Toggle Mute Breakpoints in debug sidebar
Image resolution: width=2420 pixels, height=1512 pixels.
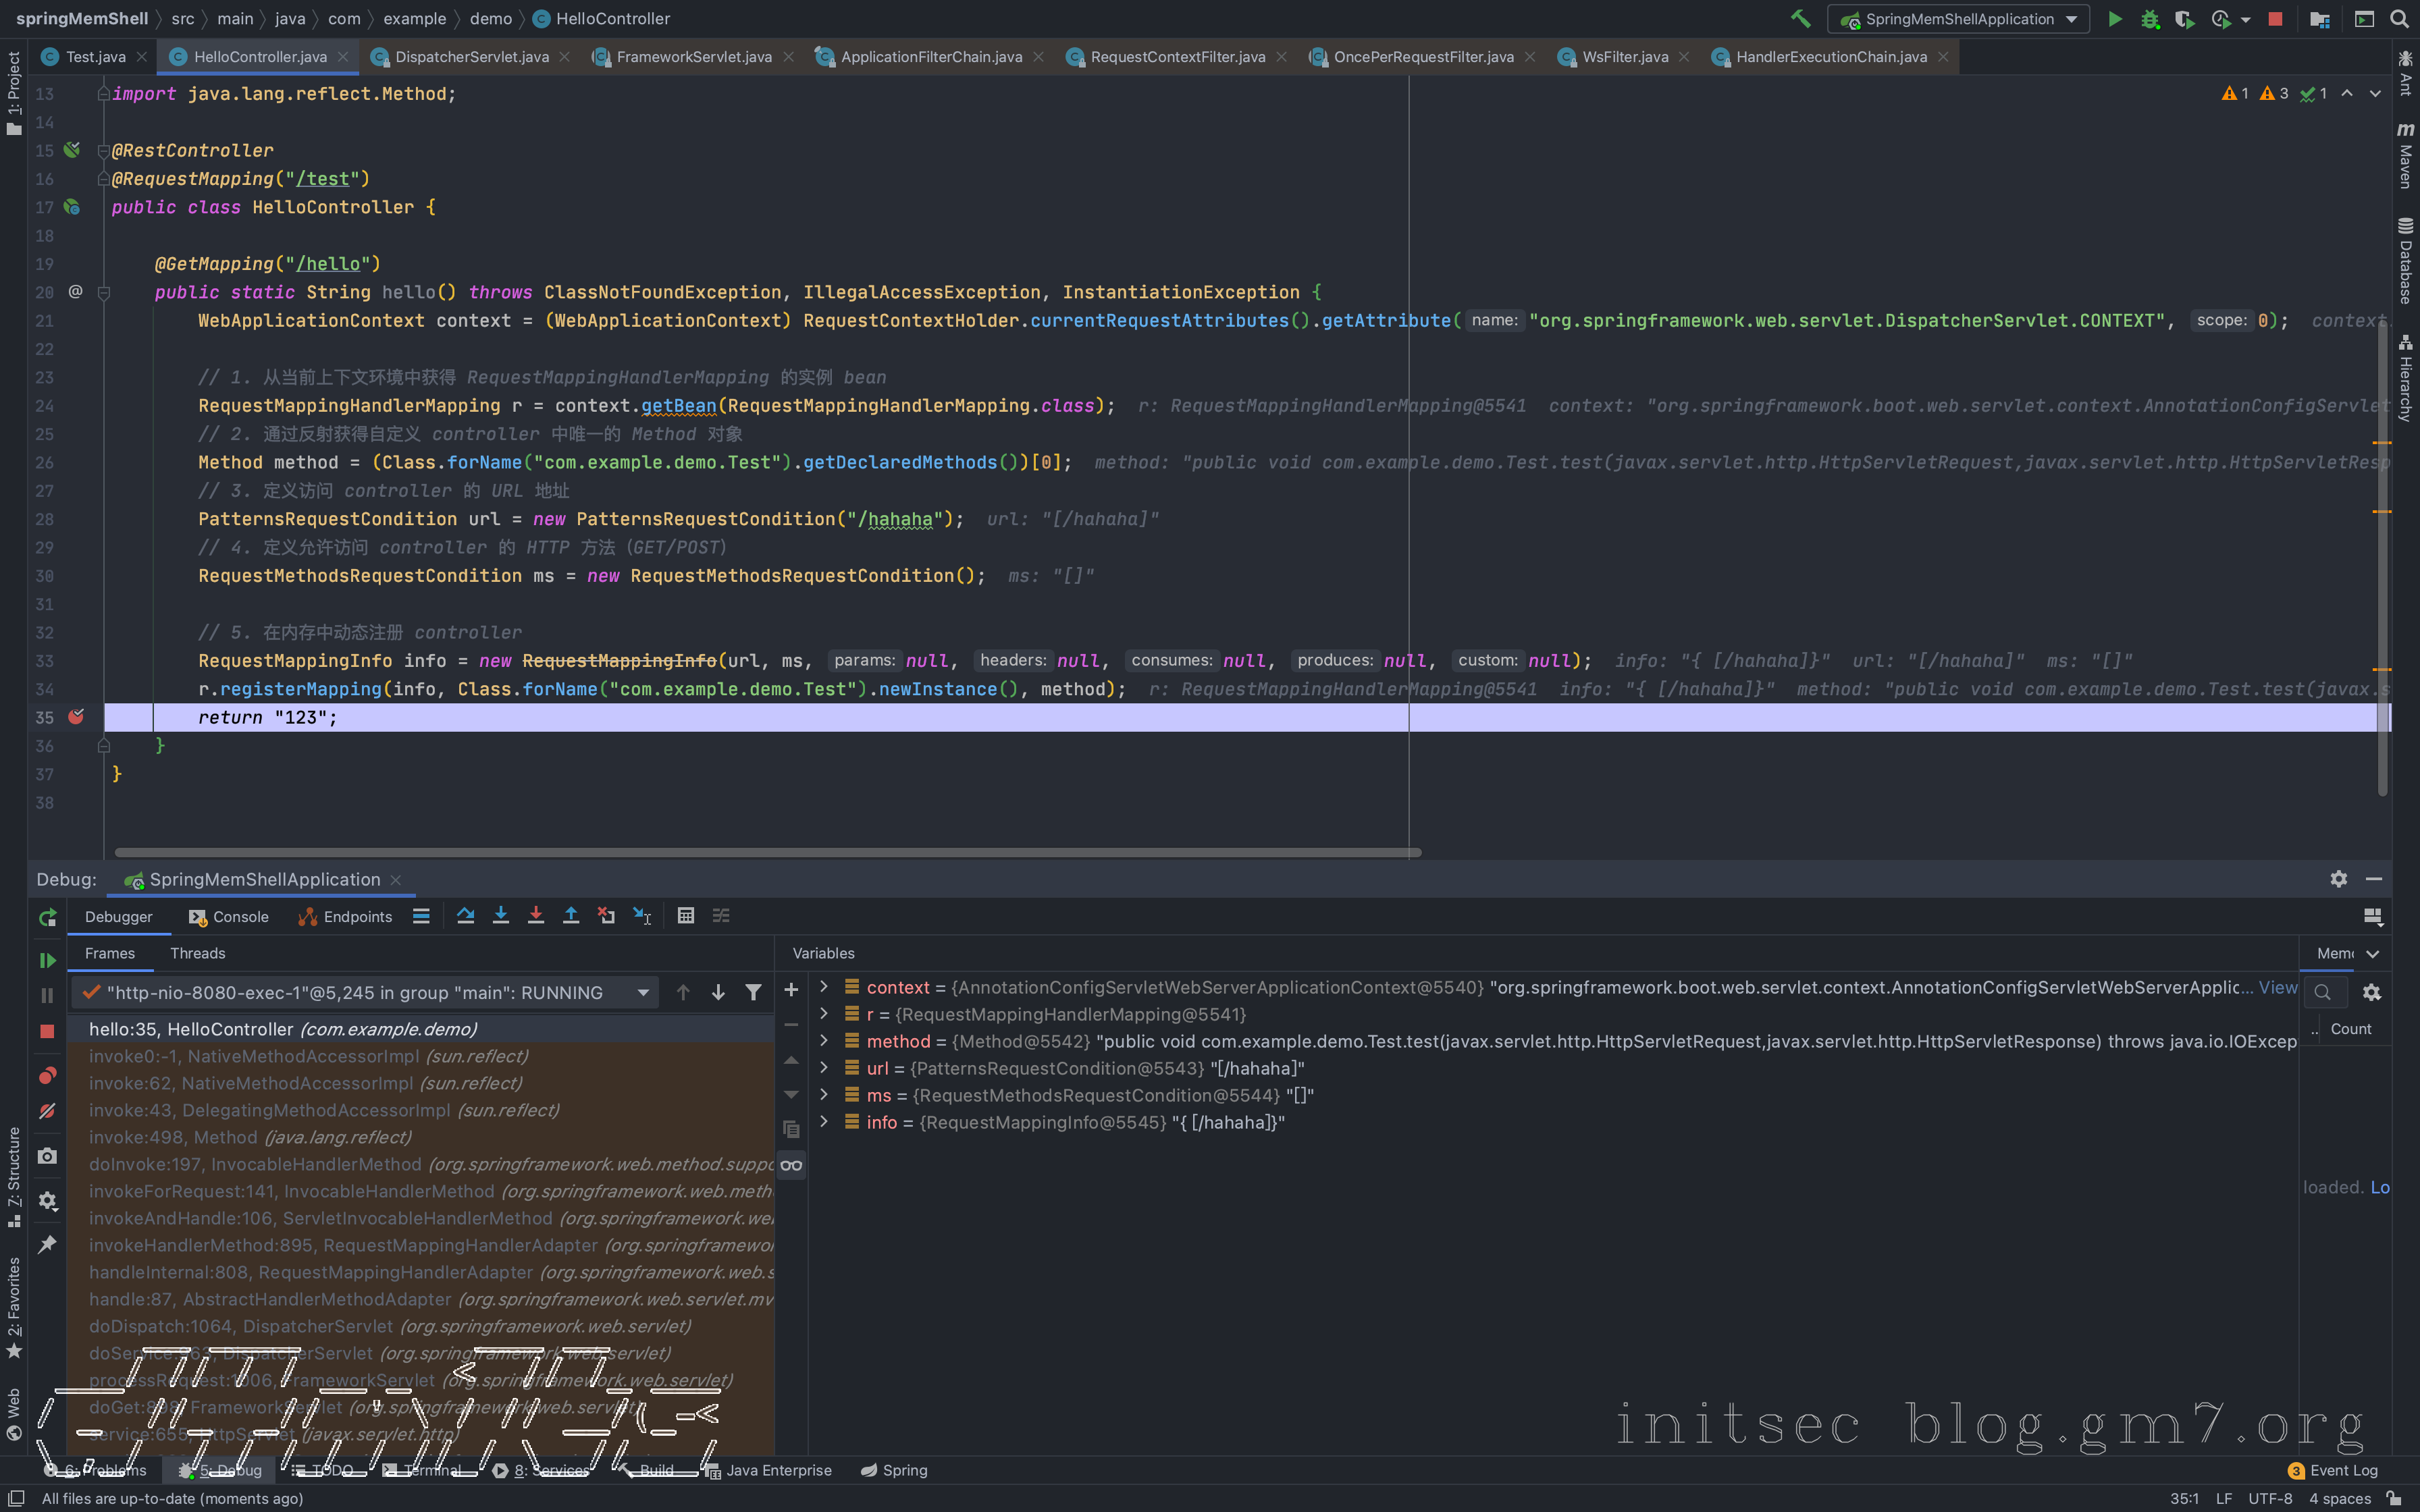click(47, 1111)
